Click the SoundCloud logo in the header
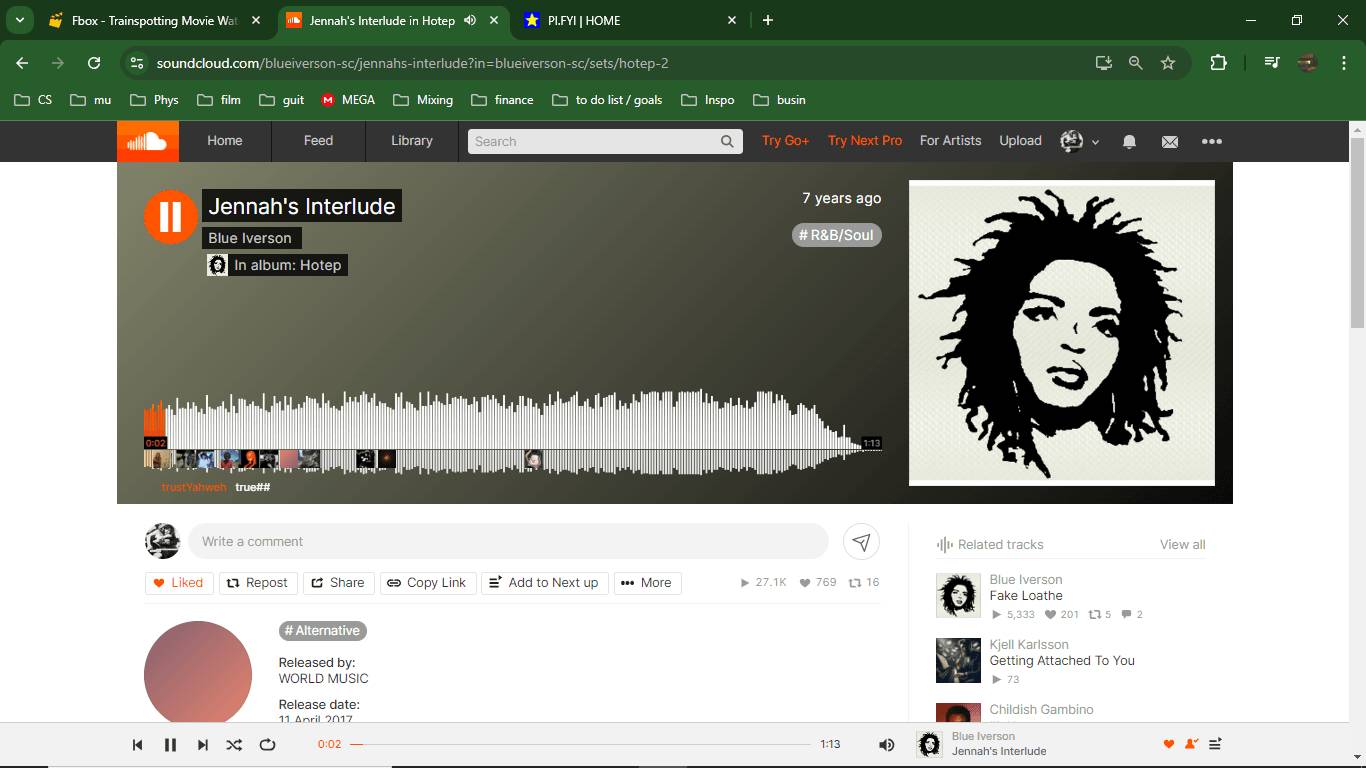 click(148, 141)
